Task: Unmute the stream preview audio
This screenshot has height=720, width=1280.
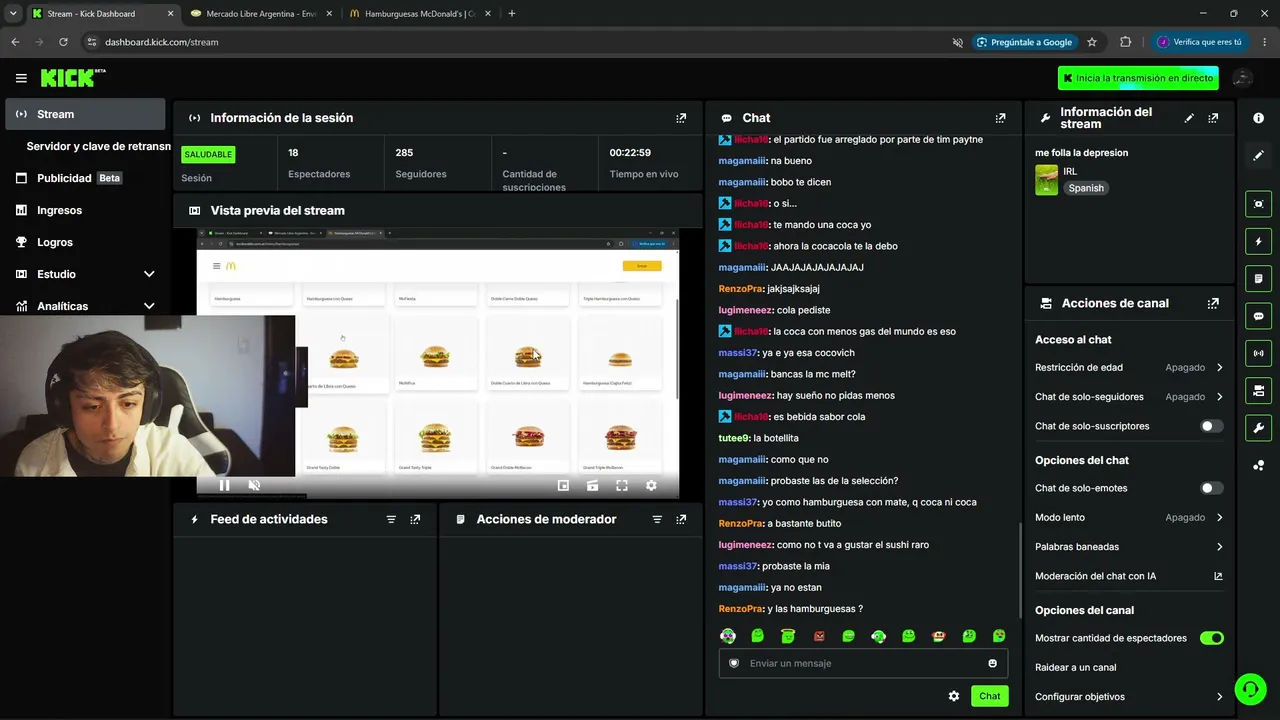Action: click(x=254, y=485)
